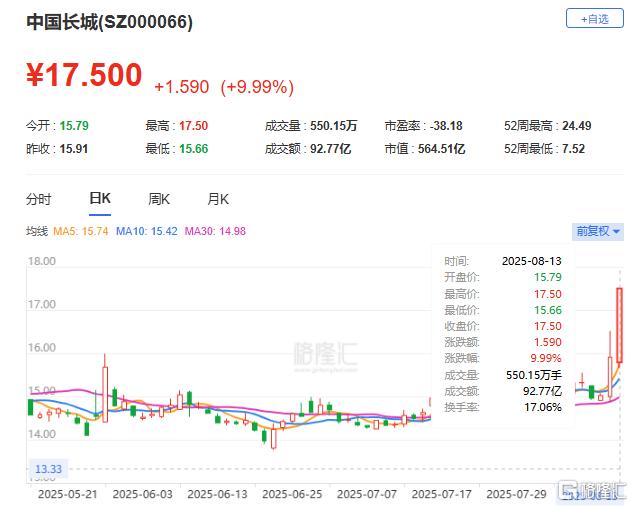Switch to 分时 chart tab
Viewport: 633px width, 507px height.
click(38, 199)
